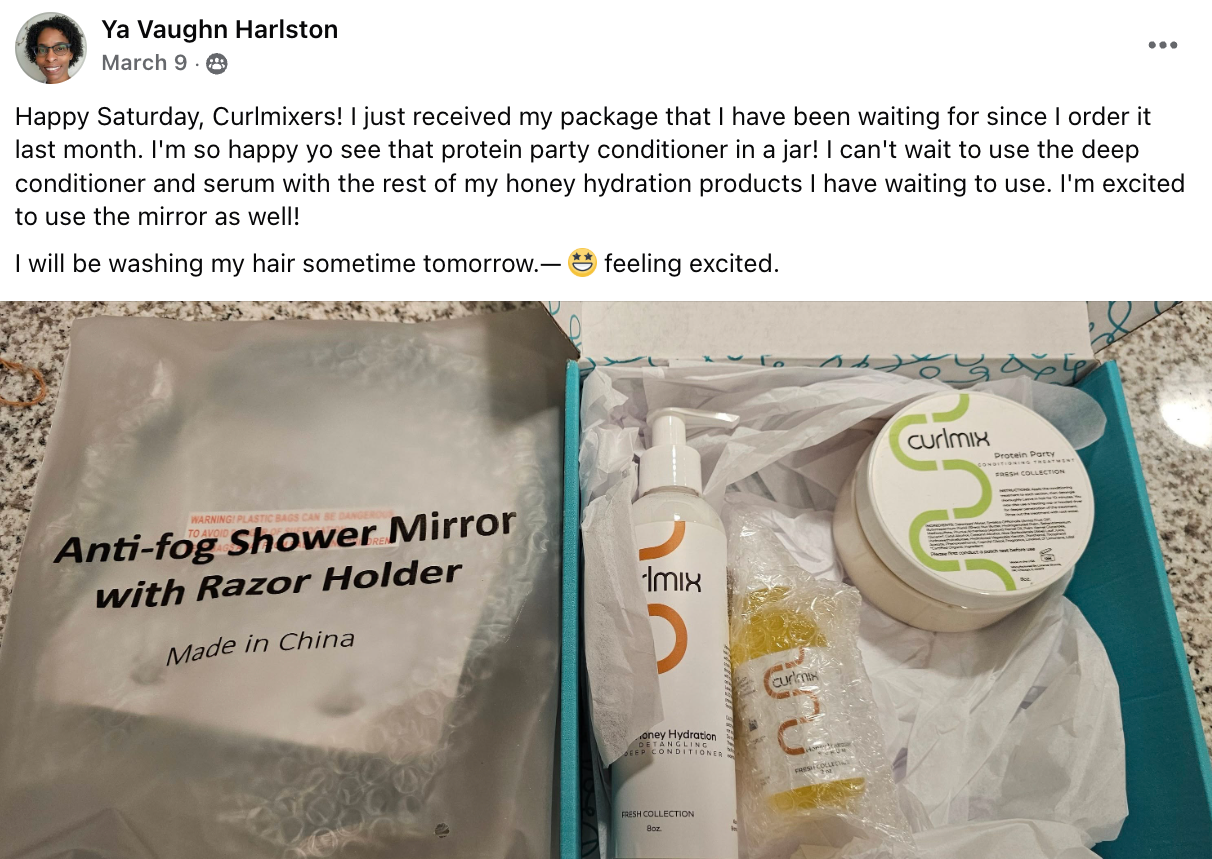1212x859 pixels.
Task: Open the post photo of the package
Action: coord(606,580)
